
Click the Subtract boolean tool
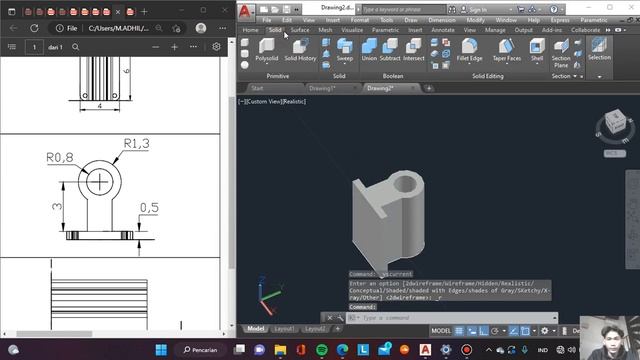[390, 50]
